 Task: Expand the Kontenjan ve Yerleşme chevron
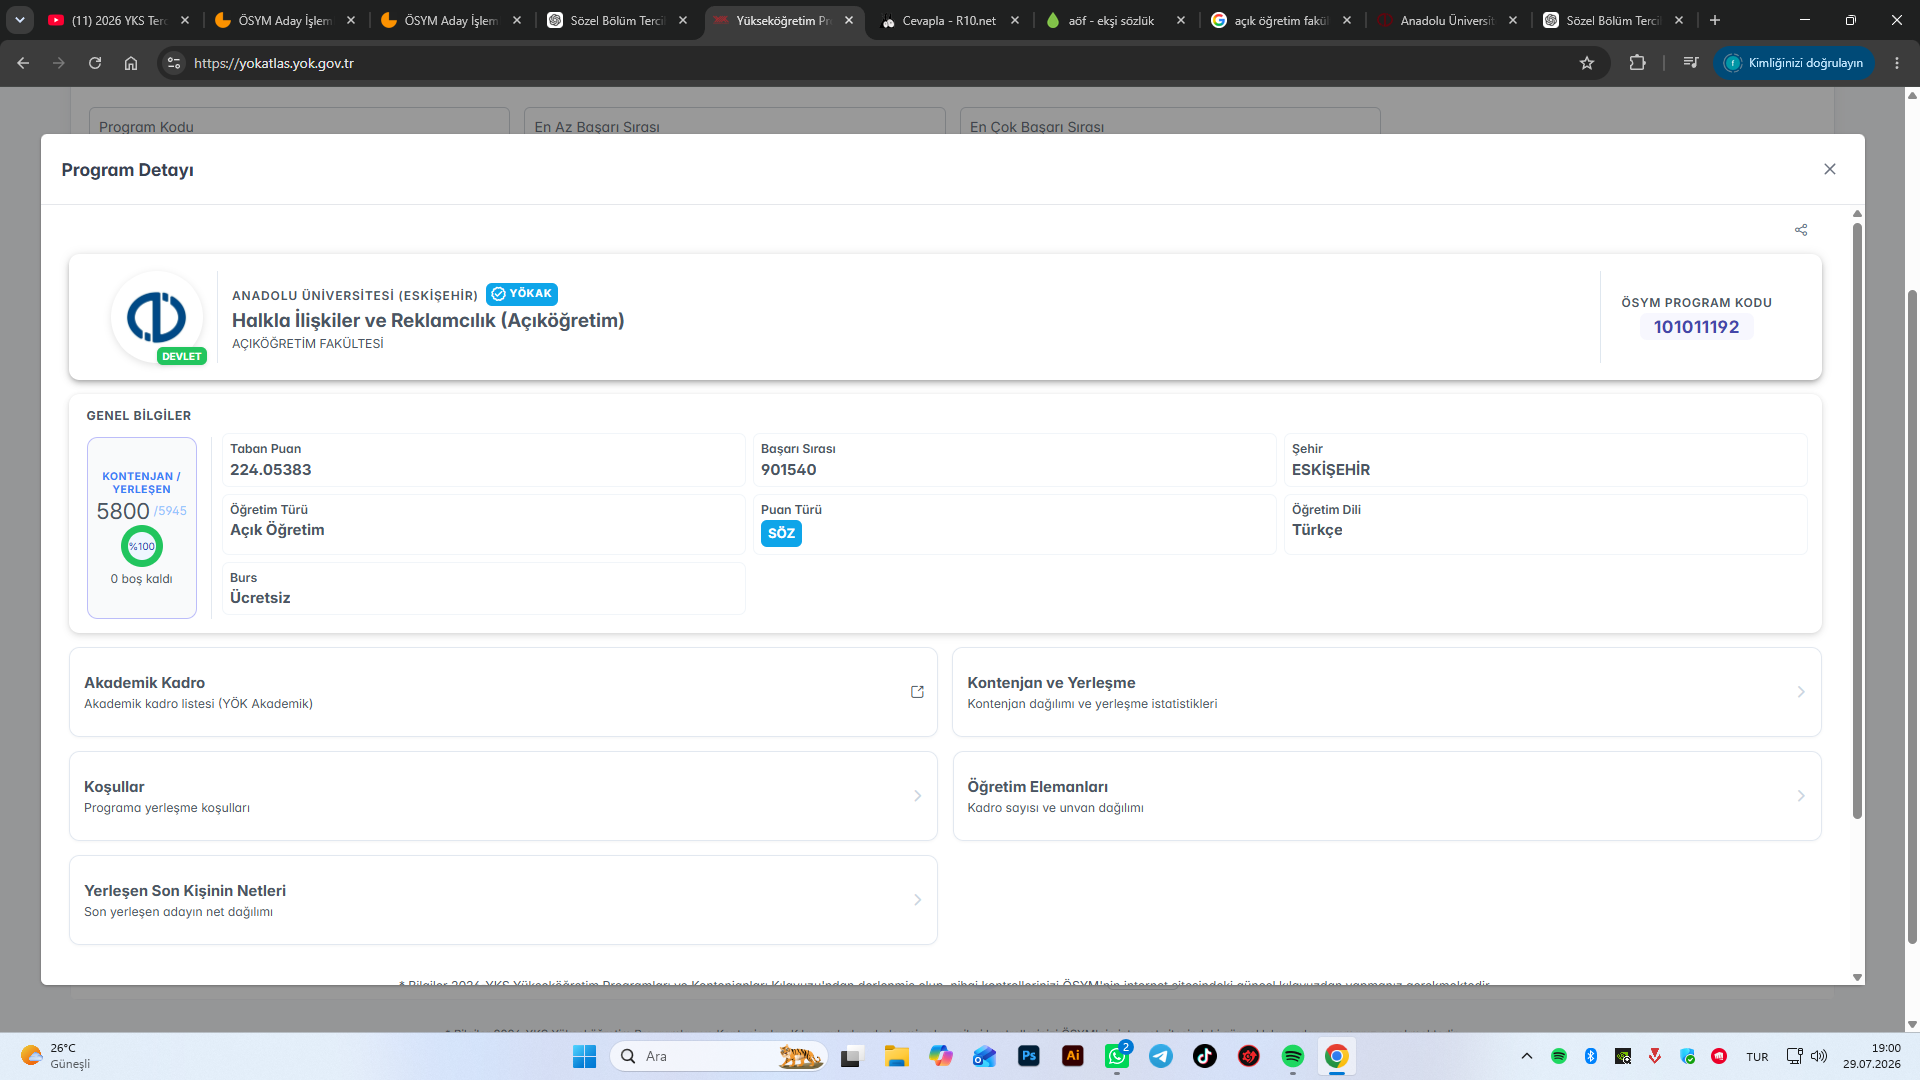coord(1801,692)
